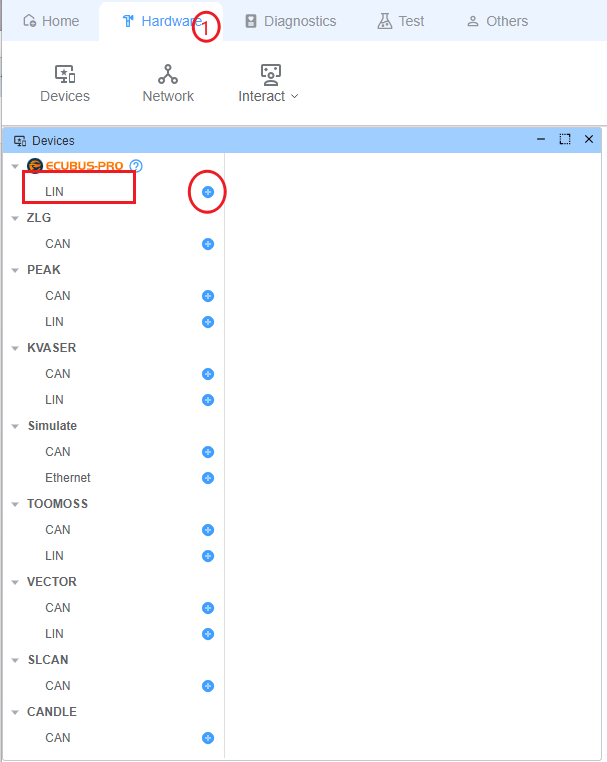
Task: Select CAN under ZLG
Action: (58, 244)
